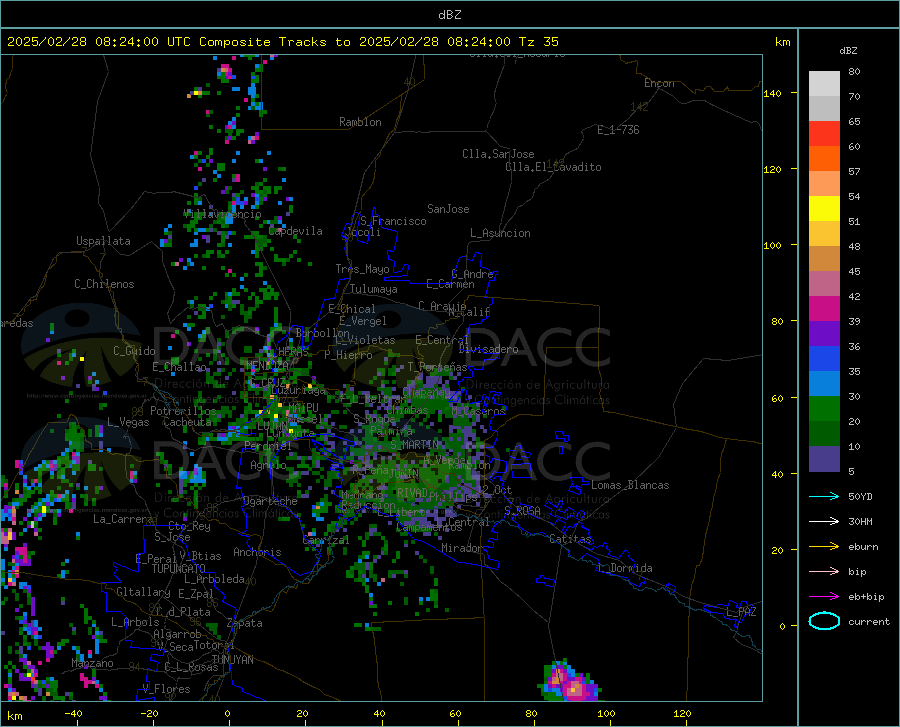Screen dimensions: 900x727
Task: Click the 'Anchoris' map label
Action: point(257,552)
